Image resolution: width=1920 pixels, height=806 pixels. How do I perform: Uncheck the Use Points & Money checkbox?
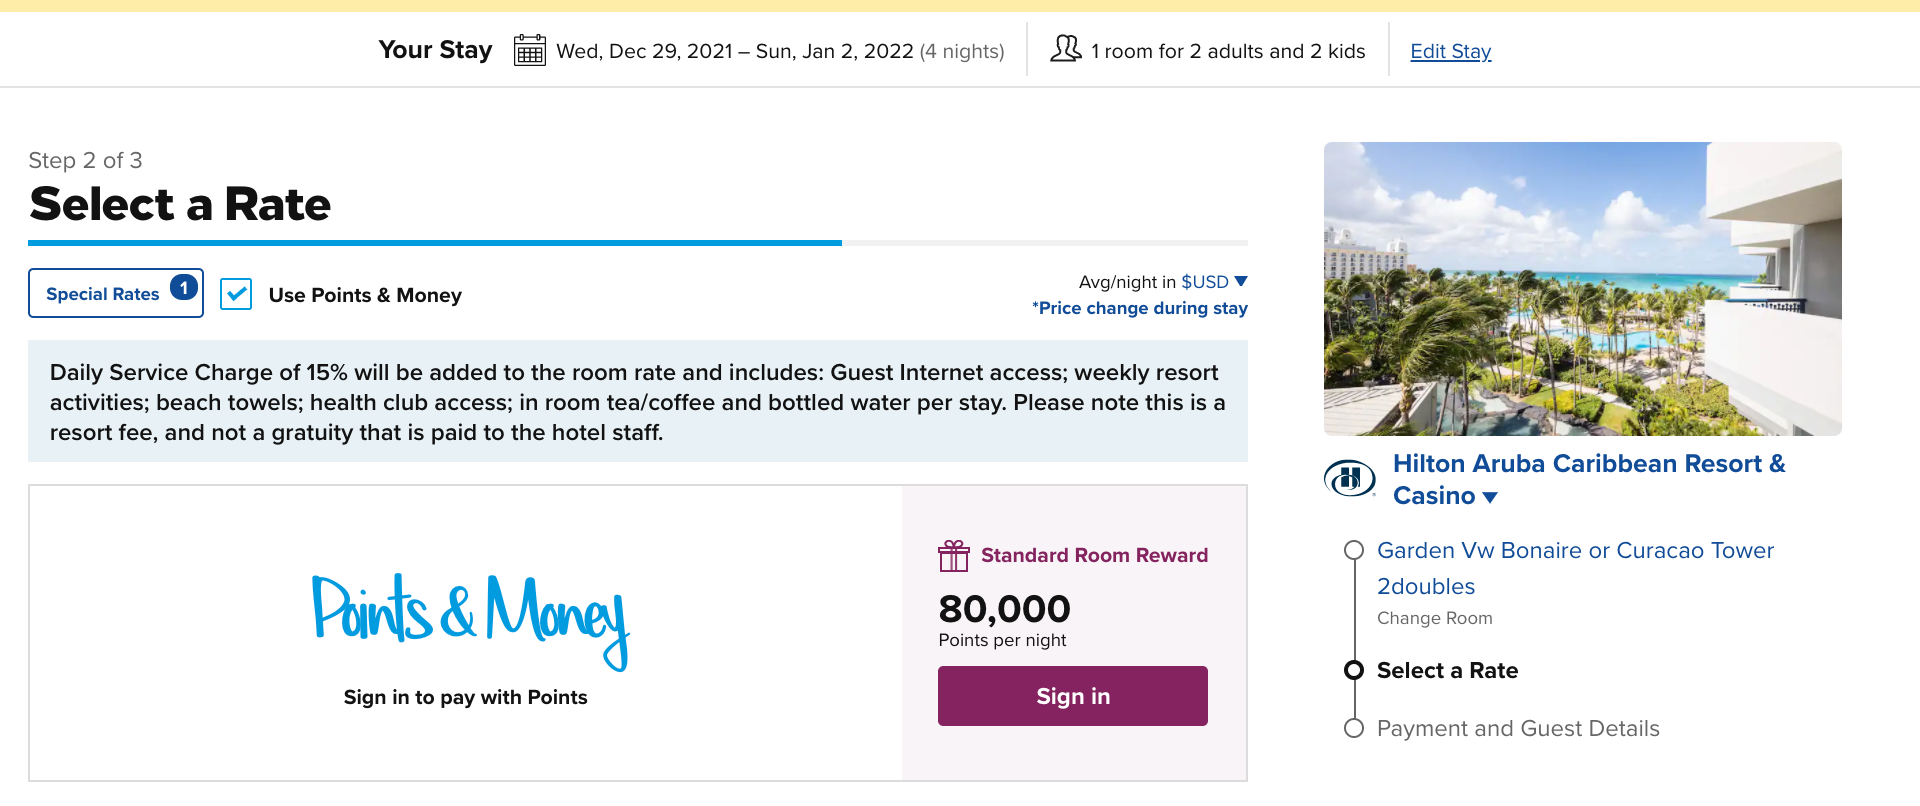tap(236, 294)
